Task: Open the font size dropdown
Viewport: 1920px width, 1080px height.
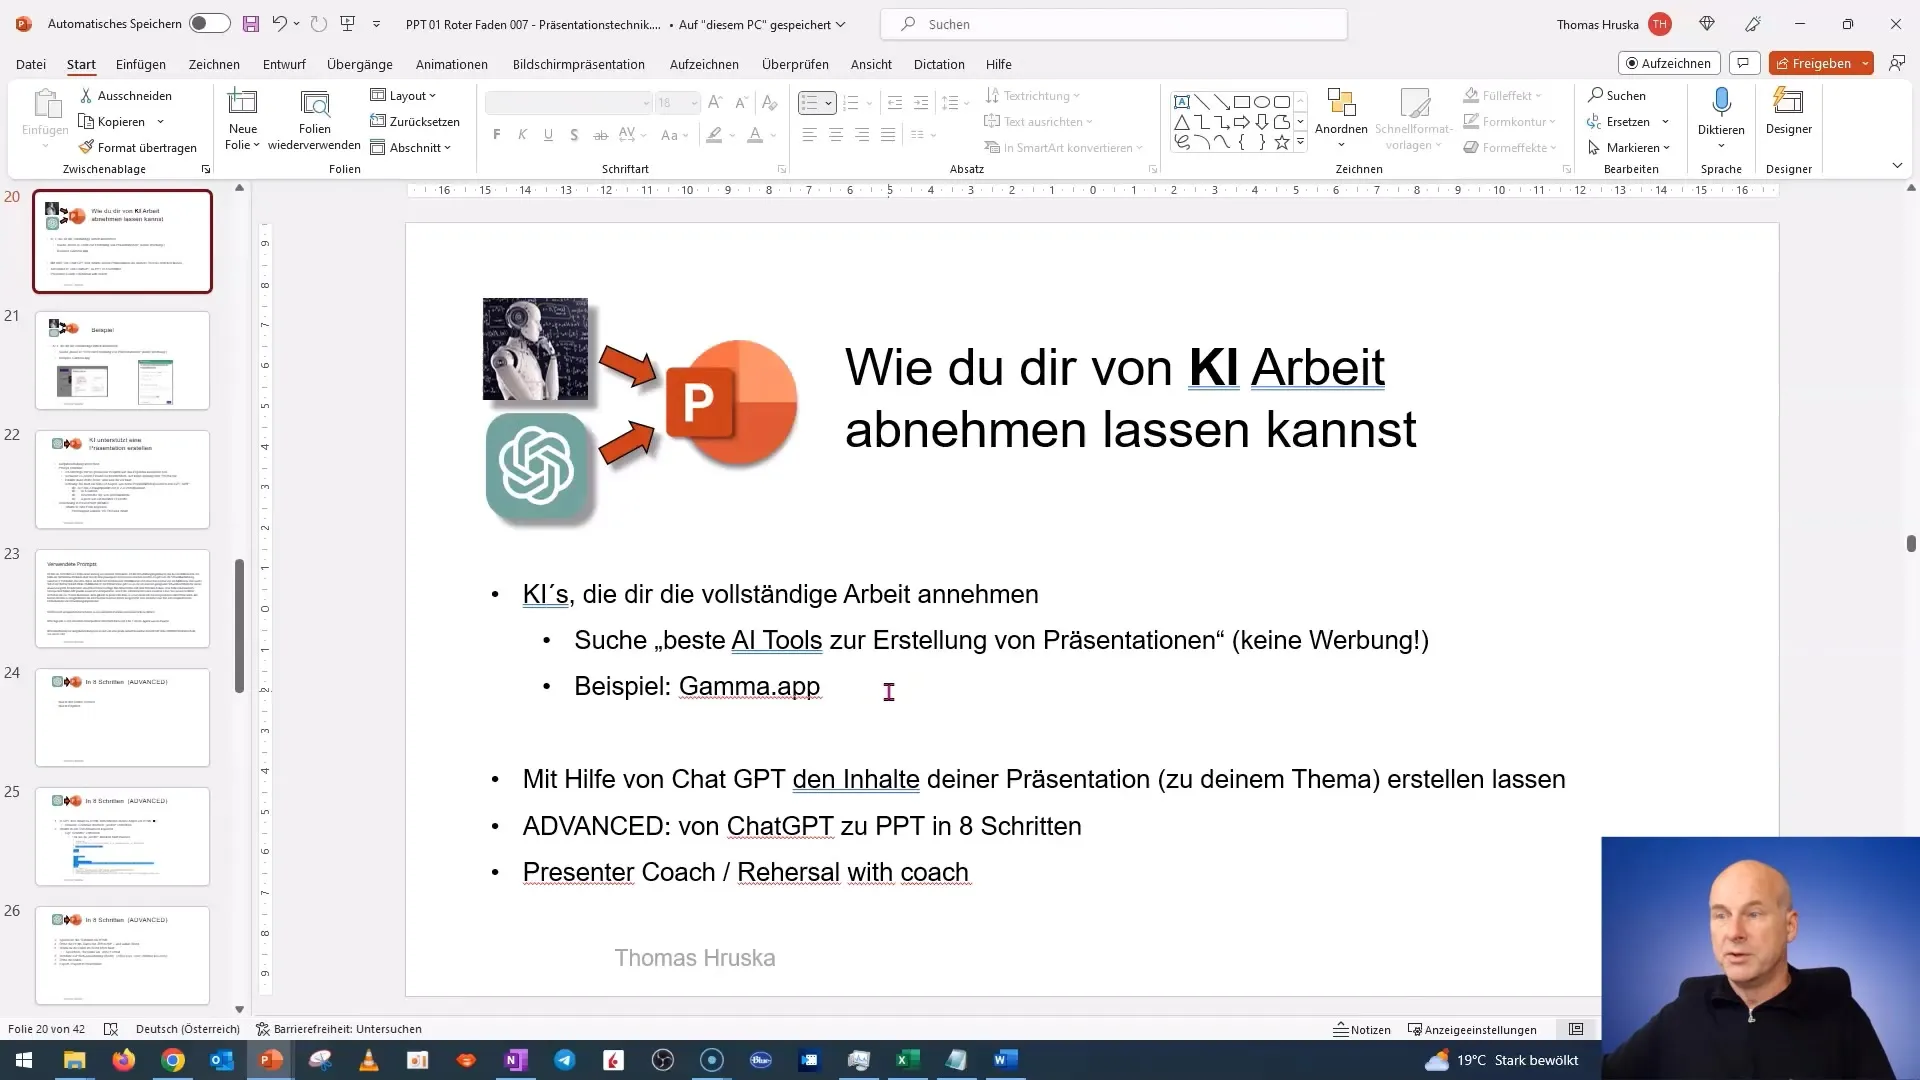Action: [x=694, y=103]
